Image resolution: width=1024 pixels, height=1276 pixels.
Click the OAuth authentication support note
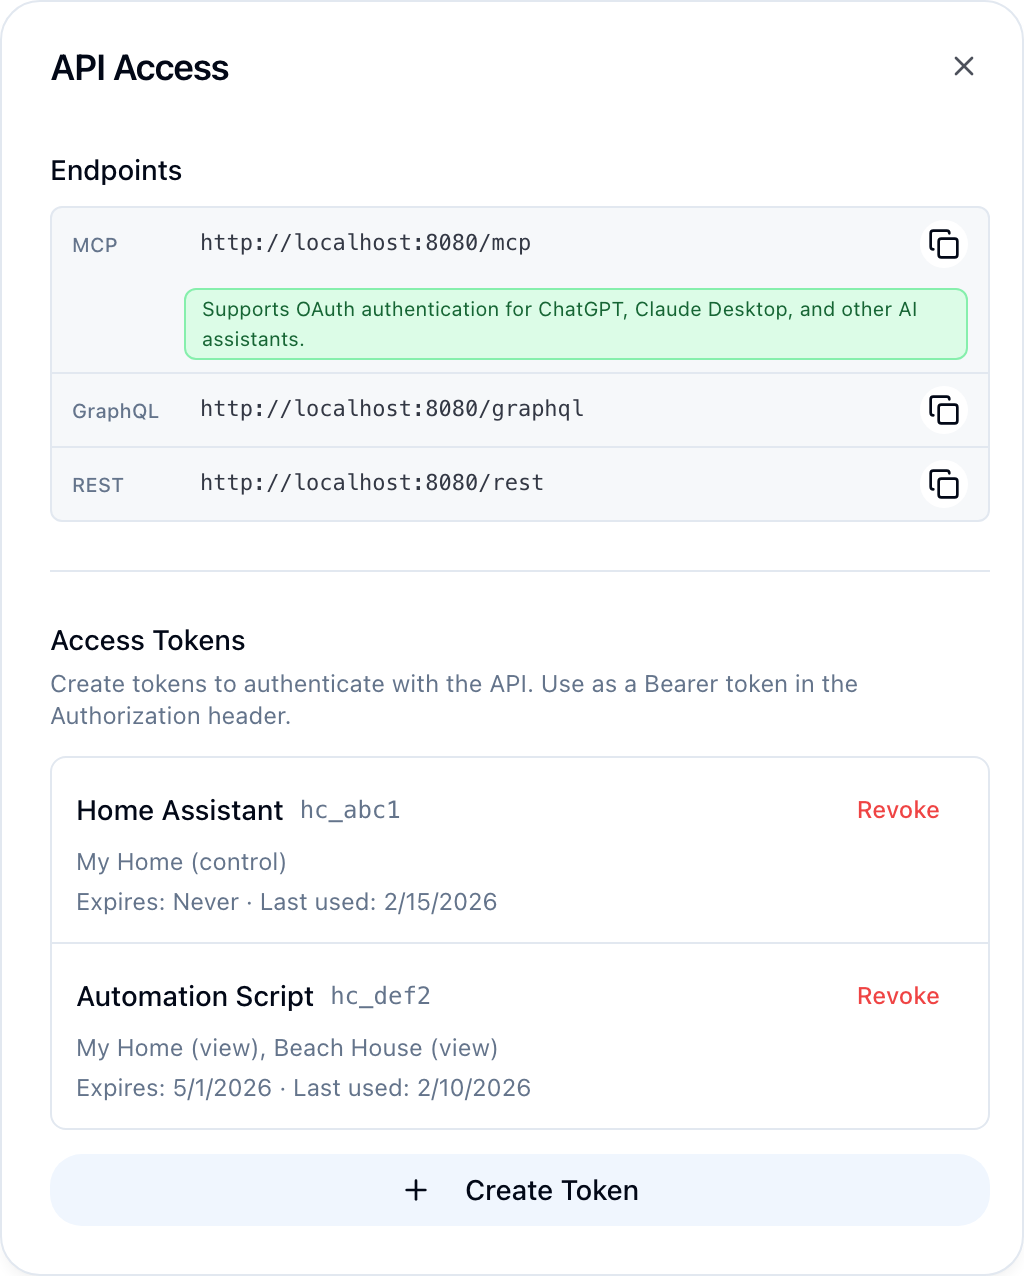[575, 324]
